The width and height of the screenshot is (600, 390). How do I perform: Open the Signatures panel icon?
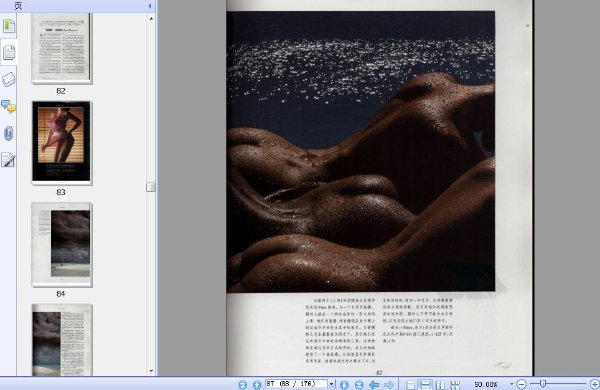[x=8, y=160]
